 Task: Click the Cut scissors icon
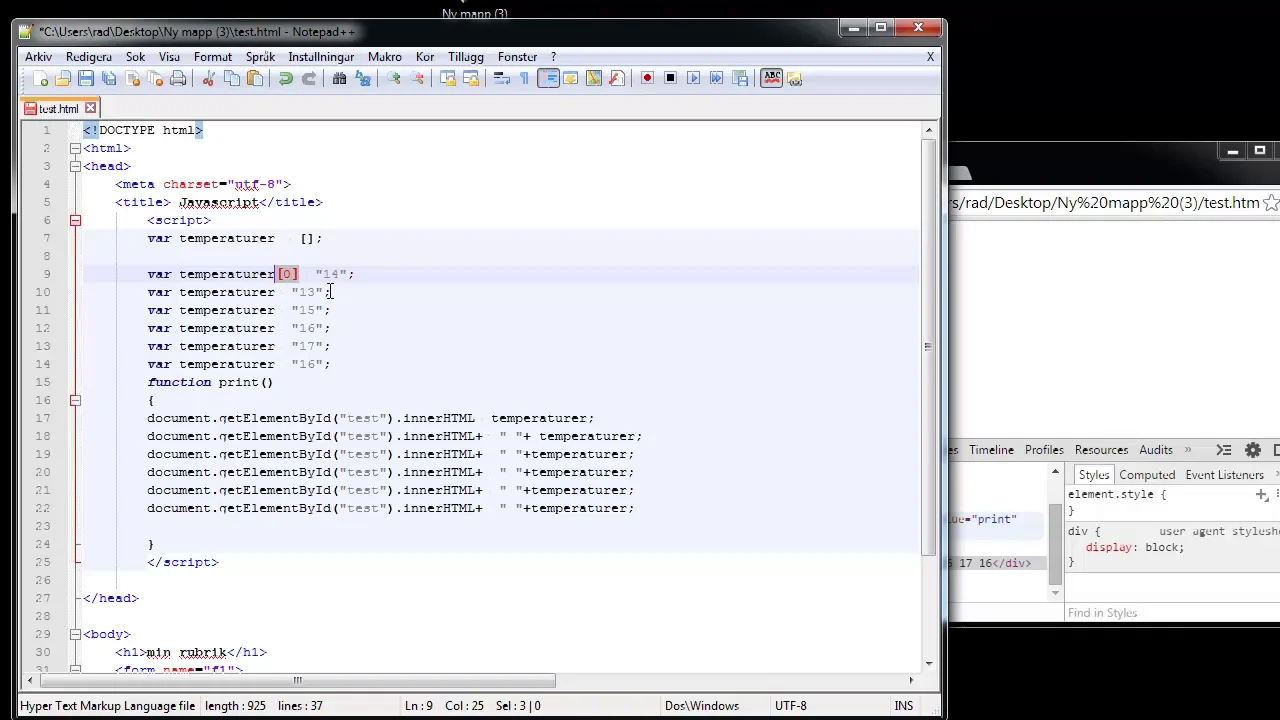tap(209, 78)
